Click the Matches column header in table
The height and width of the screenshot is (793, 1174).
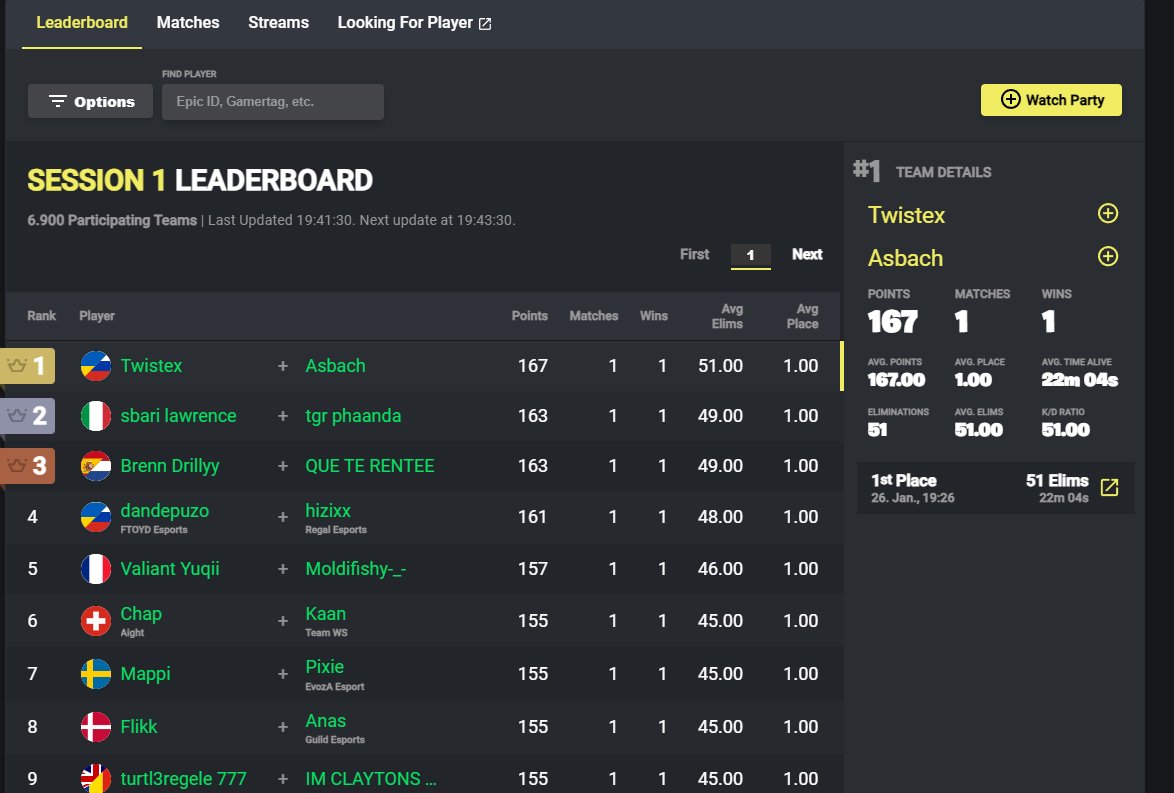(594, 316)
